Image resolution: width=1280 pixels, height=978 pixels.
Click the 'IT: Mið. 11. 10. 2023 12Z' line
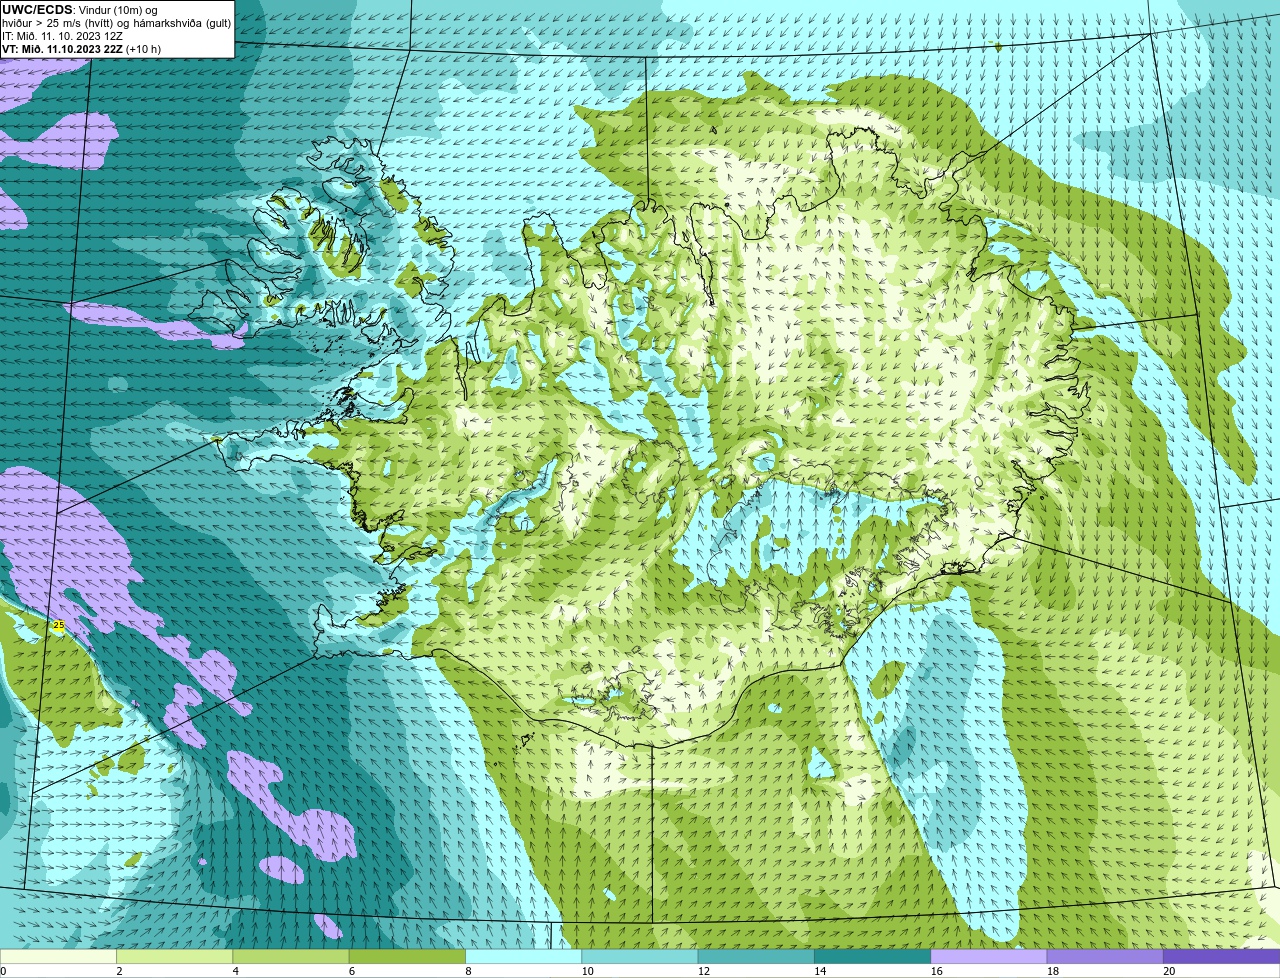coord(63,36)
